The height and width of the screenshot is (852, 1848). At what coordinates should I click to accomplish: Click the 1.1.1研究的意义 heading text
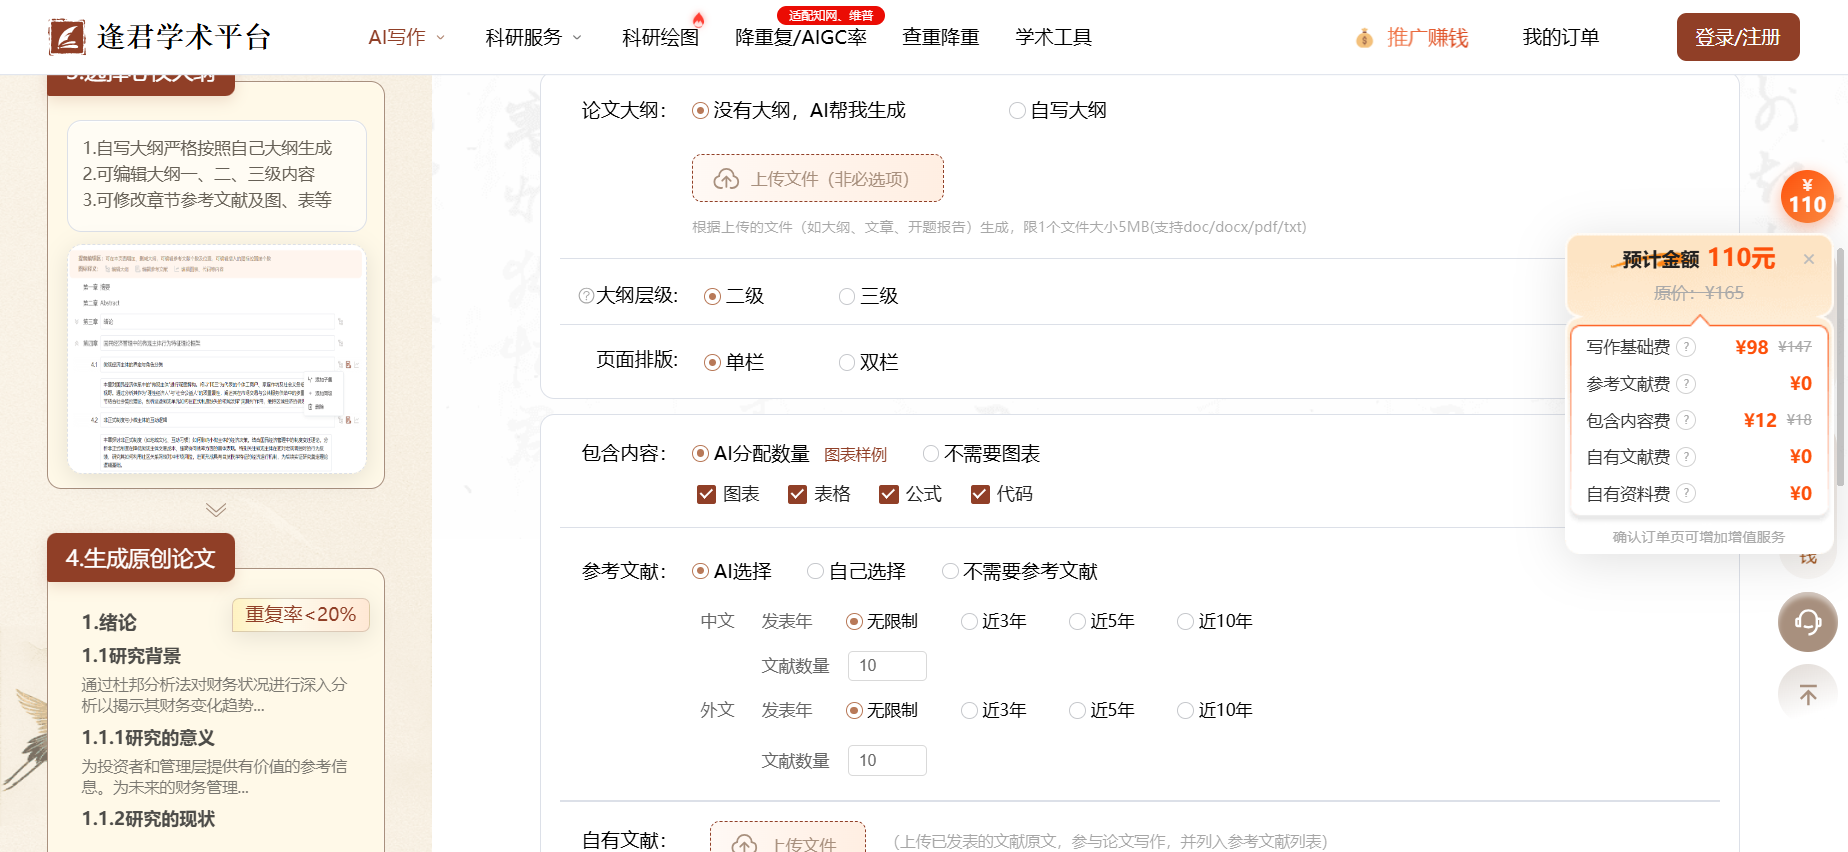pos(148,738)
